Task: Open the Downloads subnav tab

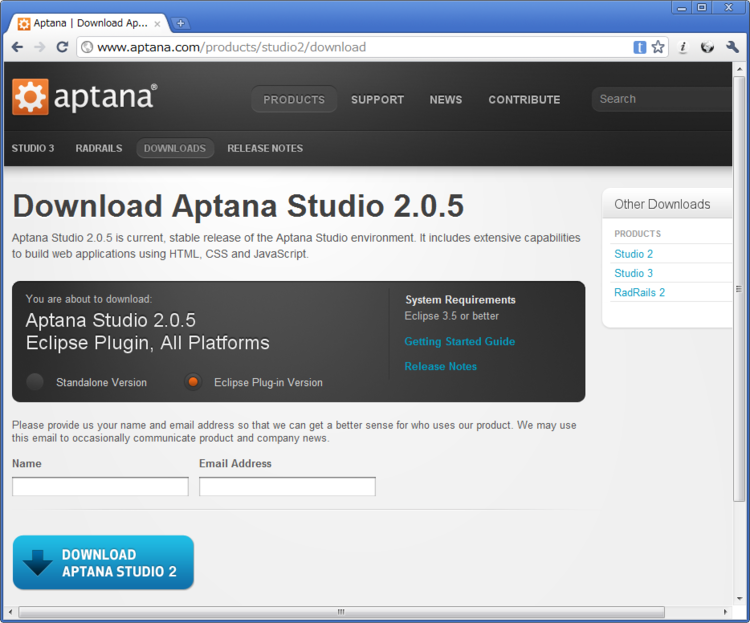Action: tap(175, 148)
